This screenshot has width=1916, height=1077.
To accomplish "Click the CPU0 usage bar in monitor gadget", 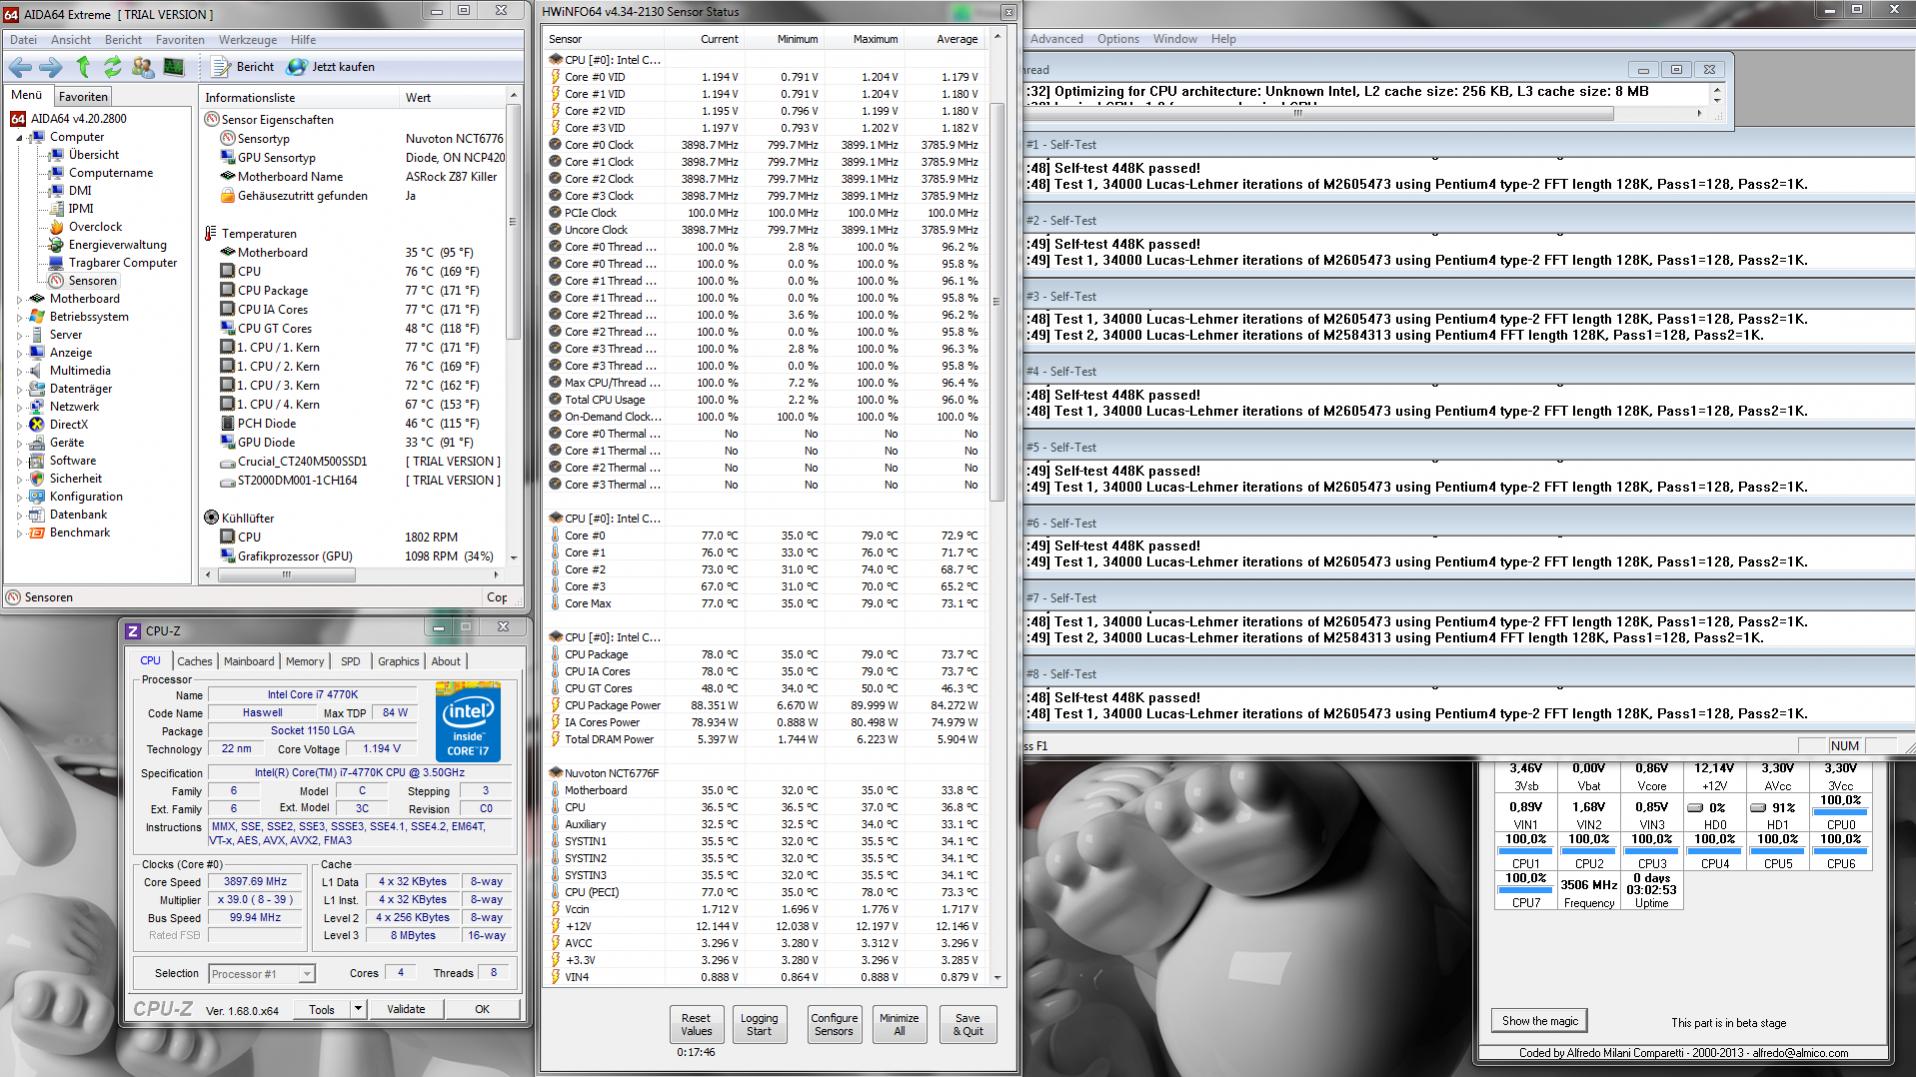I will coord(1840,813).
